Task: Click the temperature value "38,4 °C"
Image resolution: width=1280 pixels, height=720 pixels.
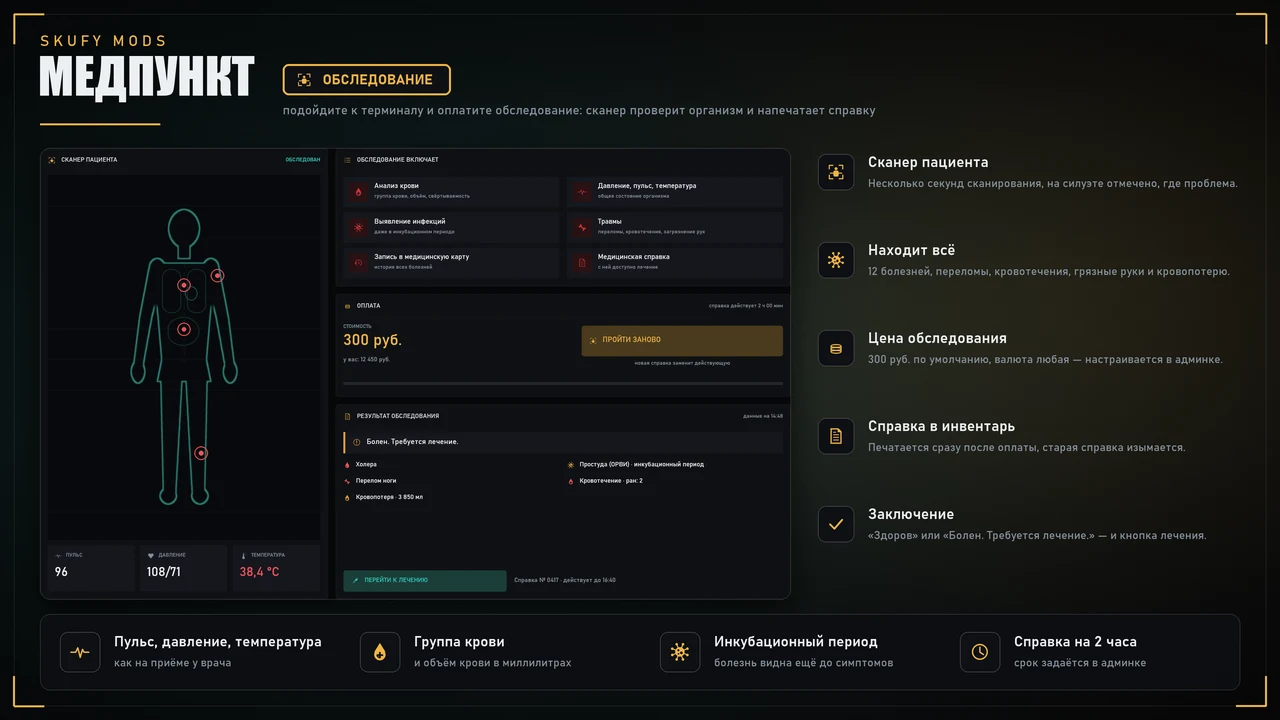Action: pyautogui.click(x=259, y=573)
